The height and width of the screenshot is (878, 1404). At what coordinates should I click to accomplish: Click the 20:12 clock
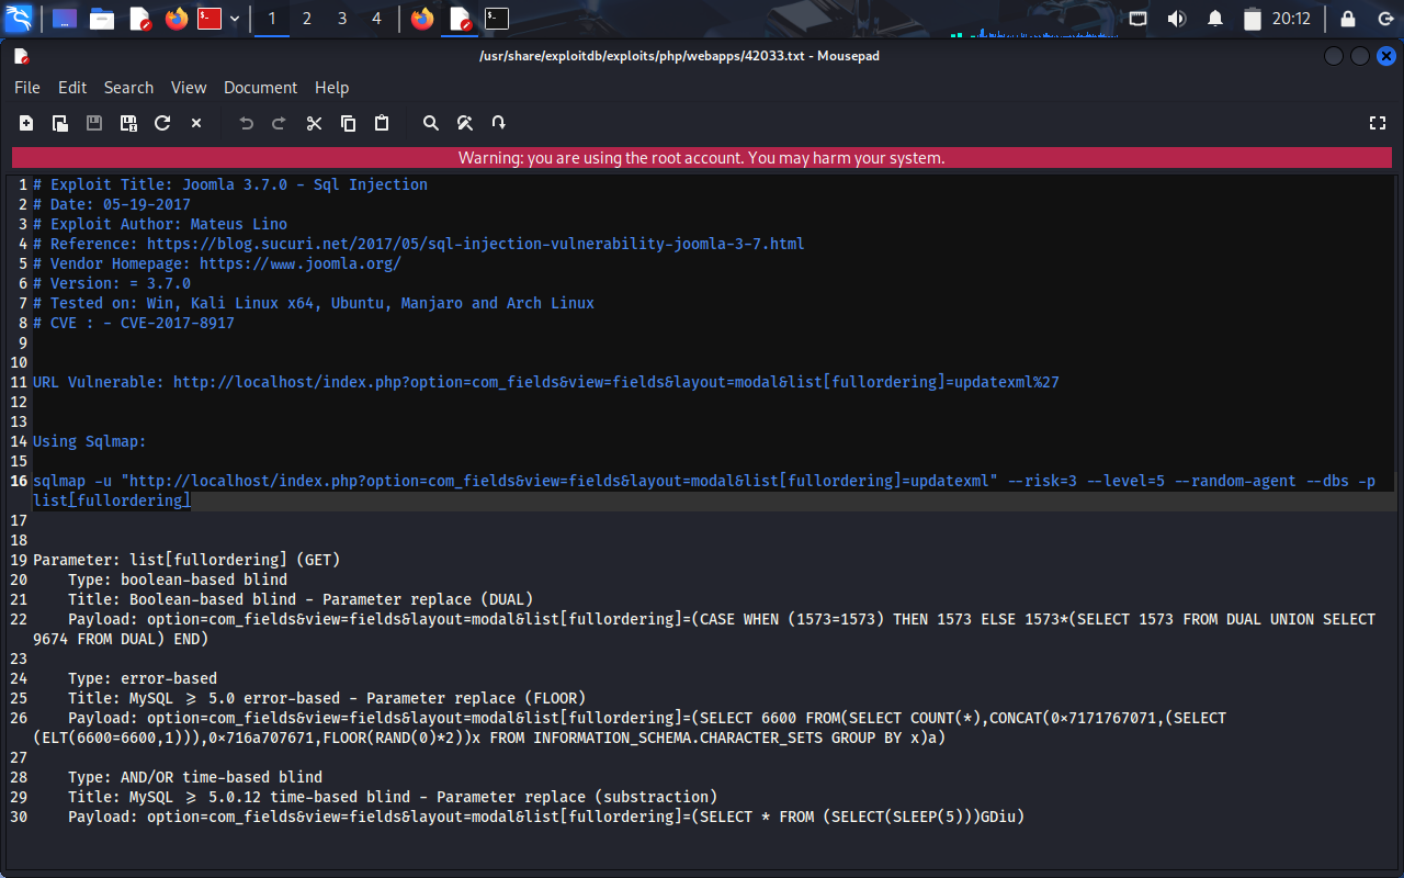[1291, 19]
